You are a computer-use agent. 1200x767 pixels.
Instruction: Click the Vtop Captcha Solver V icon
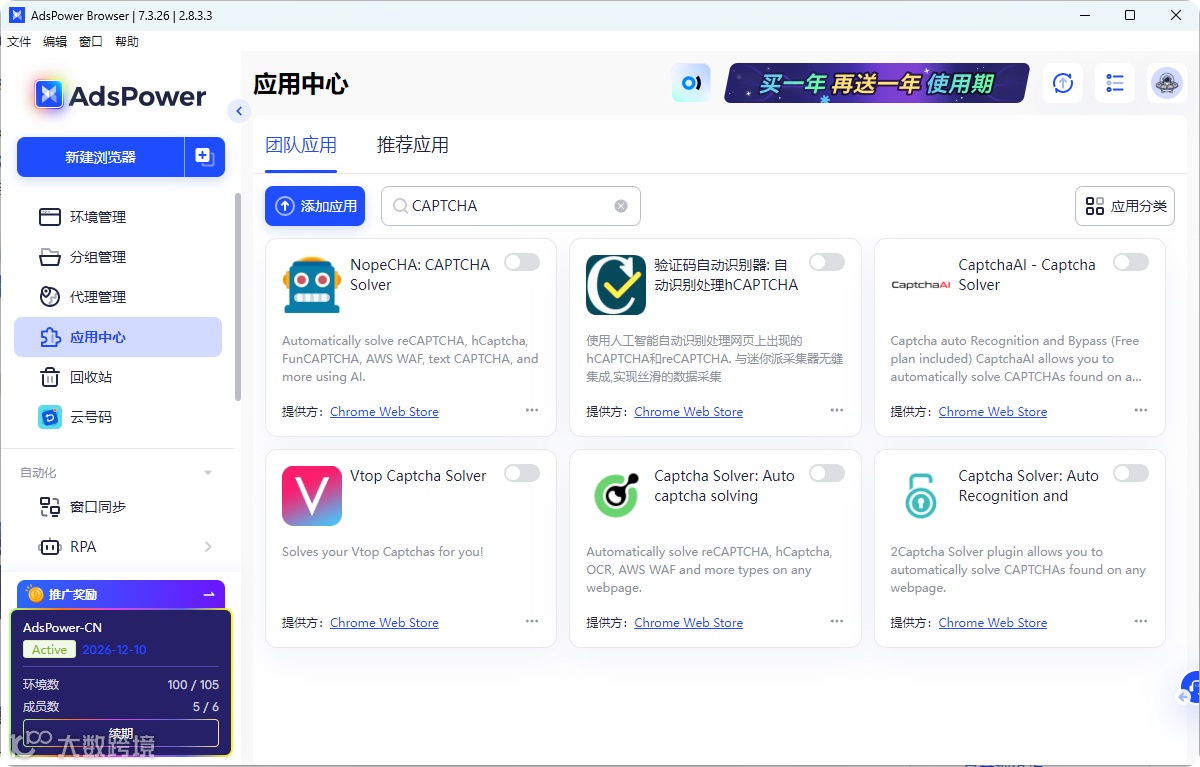point(312,496)
